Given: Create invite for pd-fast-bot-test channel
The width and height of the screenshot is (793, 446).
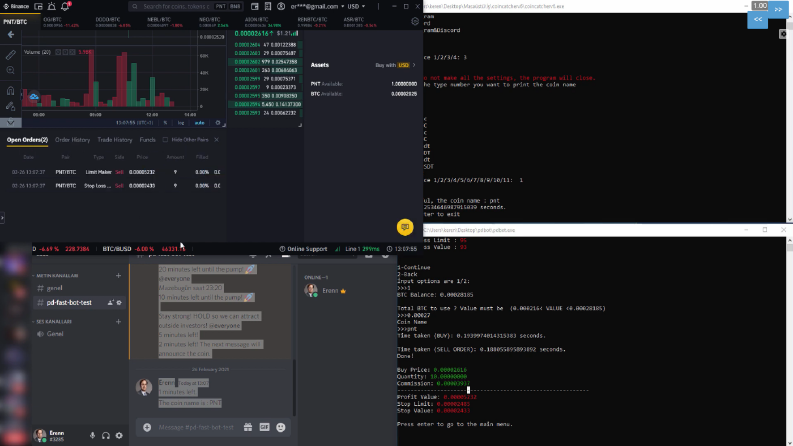Looking at the screenshot, I should 110,302.
